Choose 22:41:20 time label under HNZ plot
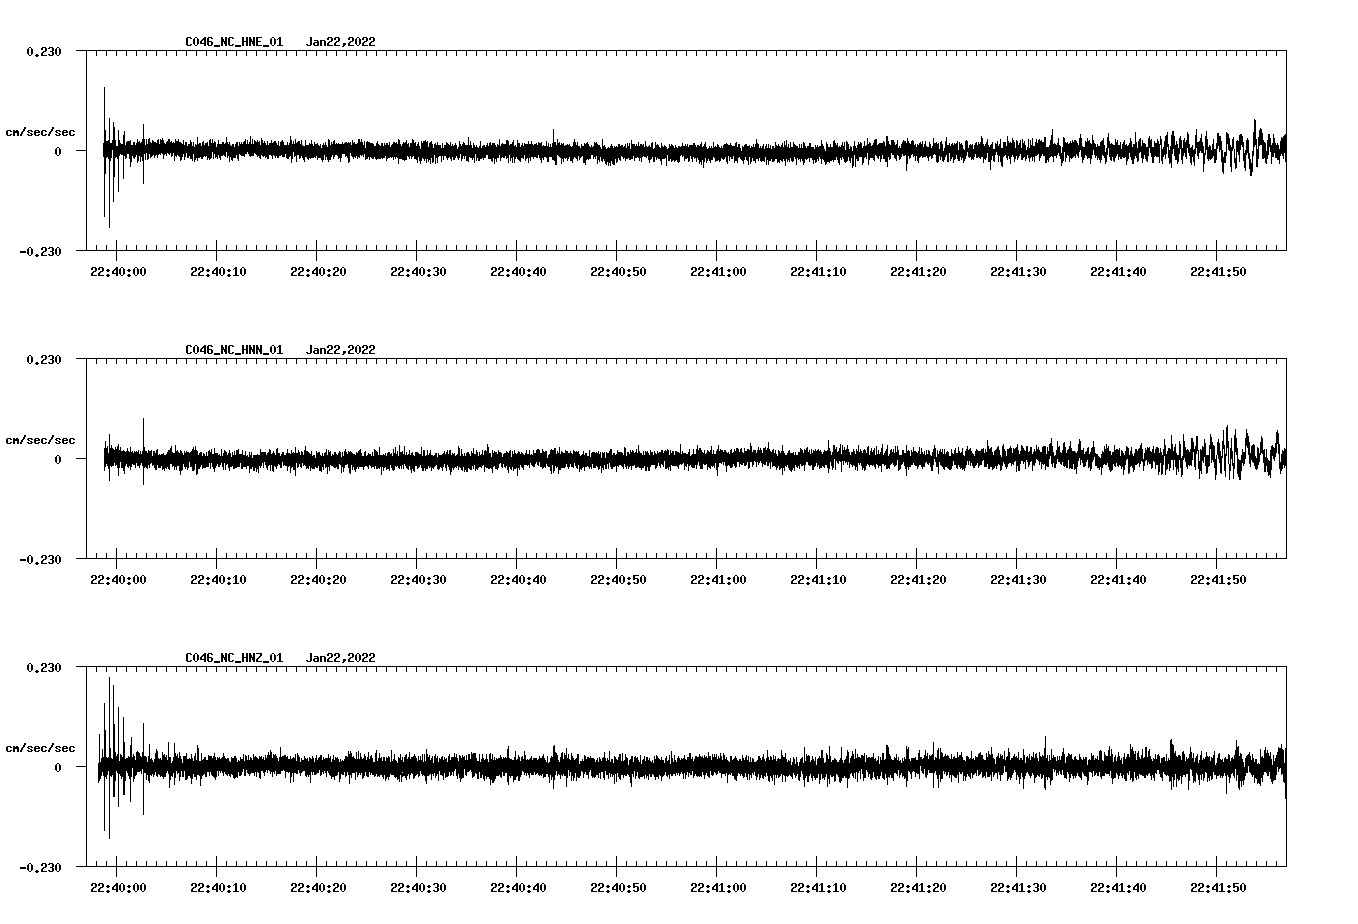This screenshot has width=1358, height=924. point(918,888)
